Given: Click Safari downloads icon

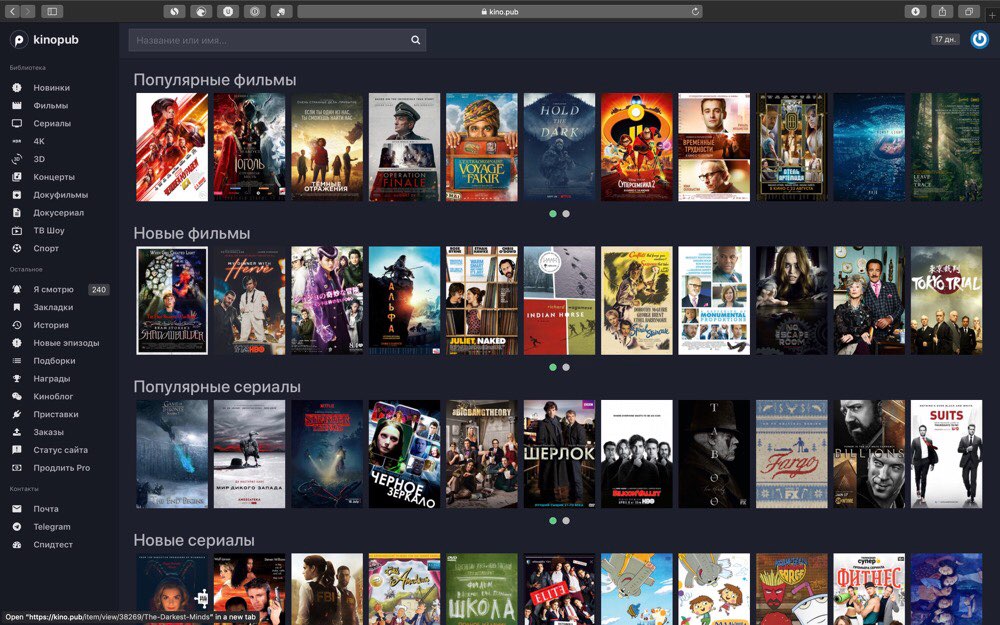Looking at the screenshot, I should click(915, 11).
